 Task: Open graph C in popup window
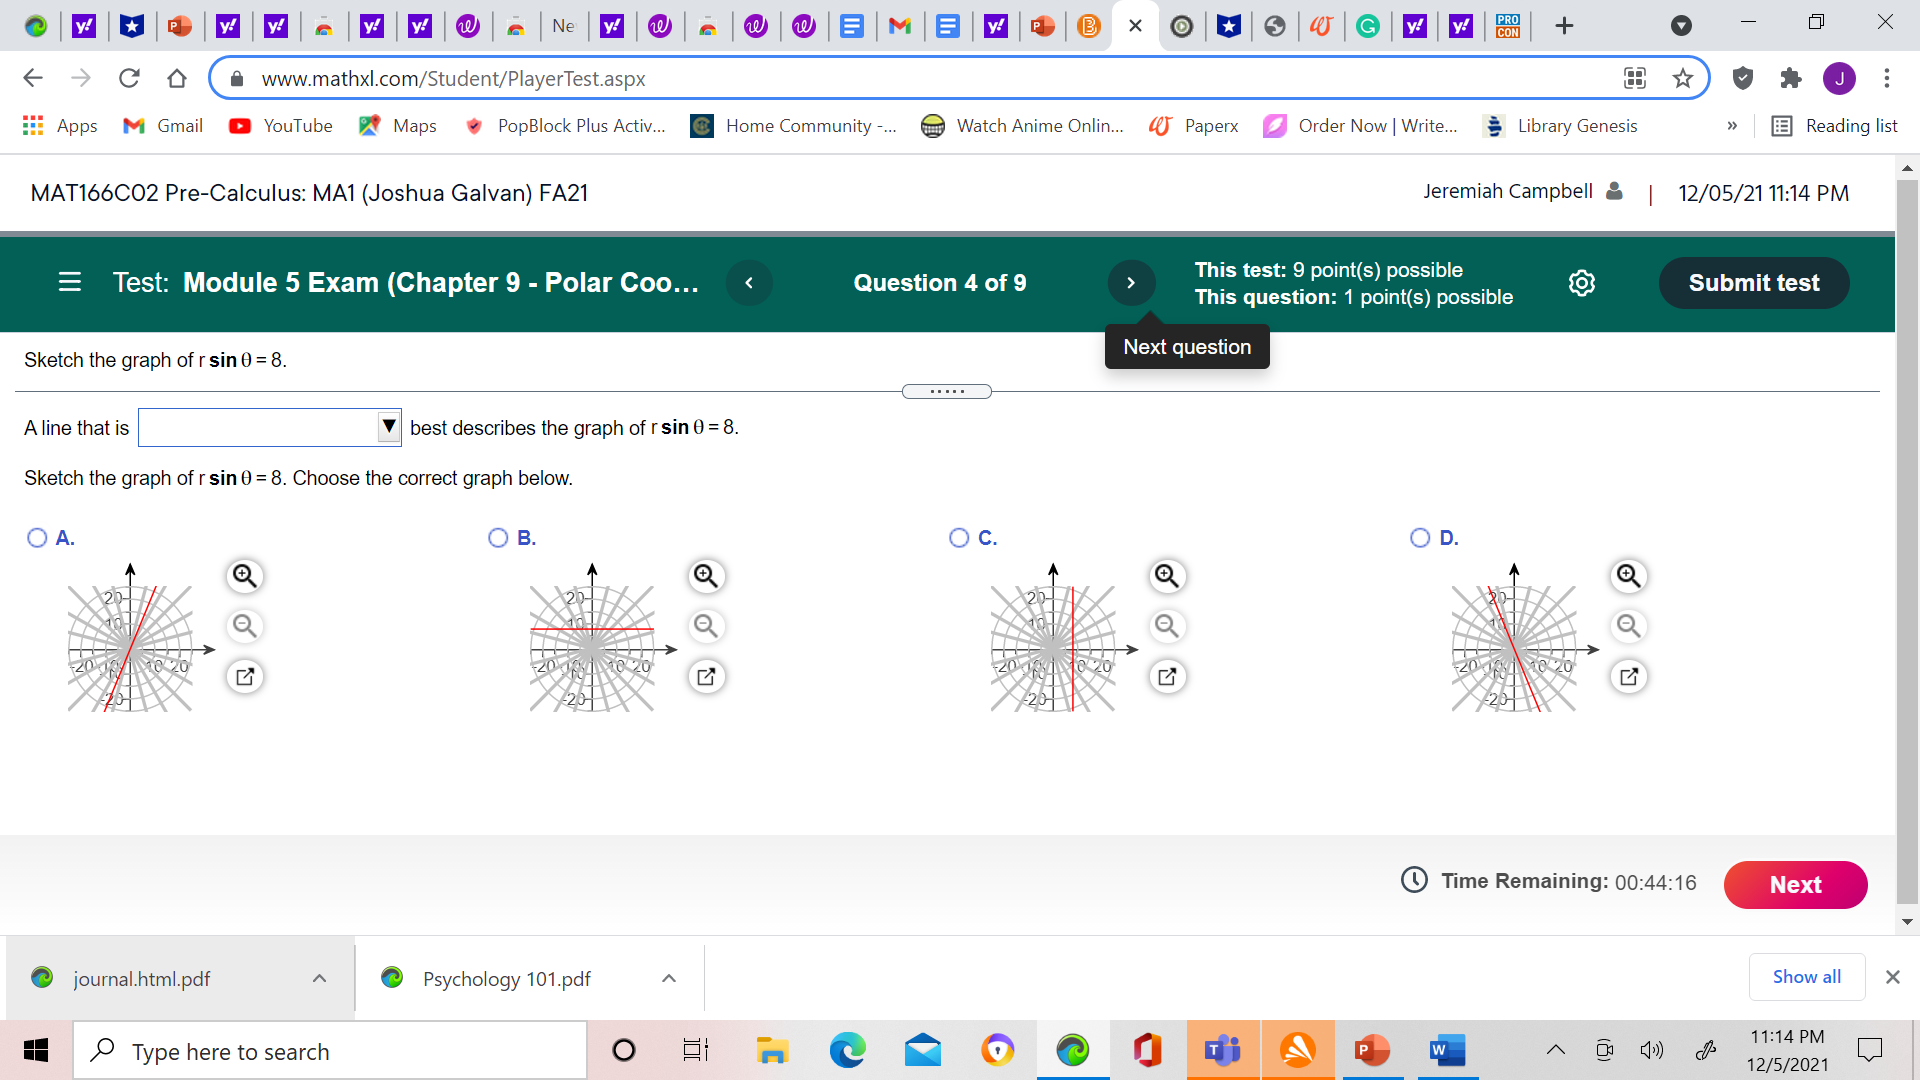coord(1167,677)
